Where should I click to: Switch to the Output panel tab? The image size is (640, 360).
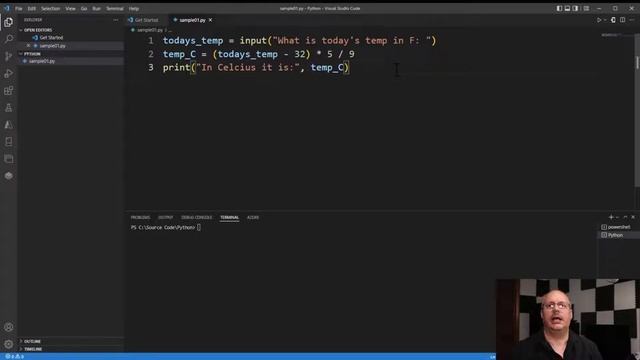(166, 218)
